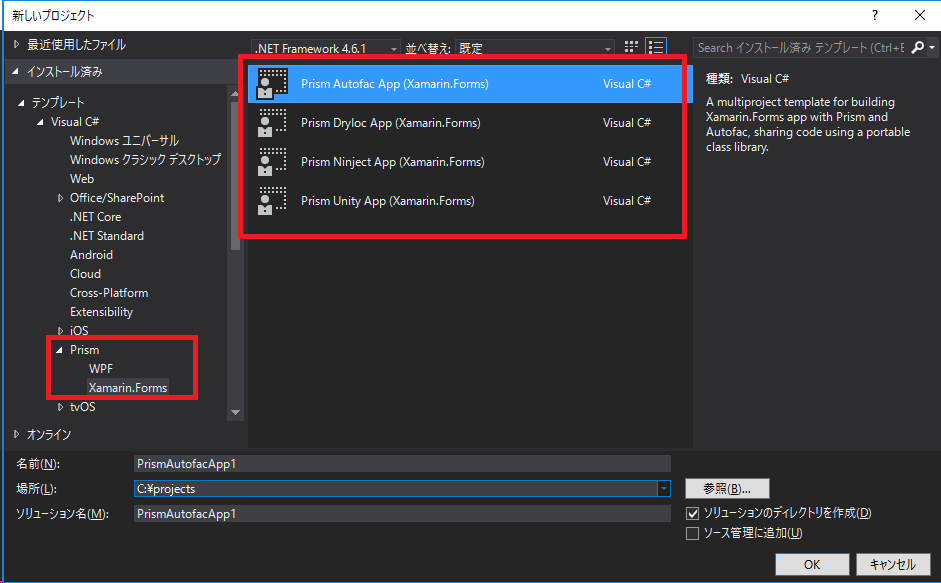Select the Android template category
941x583 pixels.
(x=91, y=255)
